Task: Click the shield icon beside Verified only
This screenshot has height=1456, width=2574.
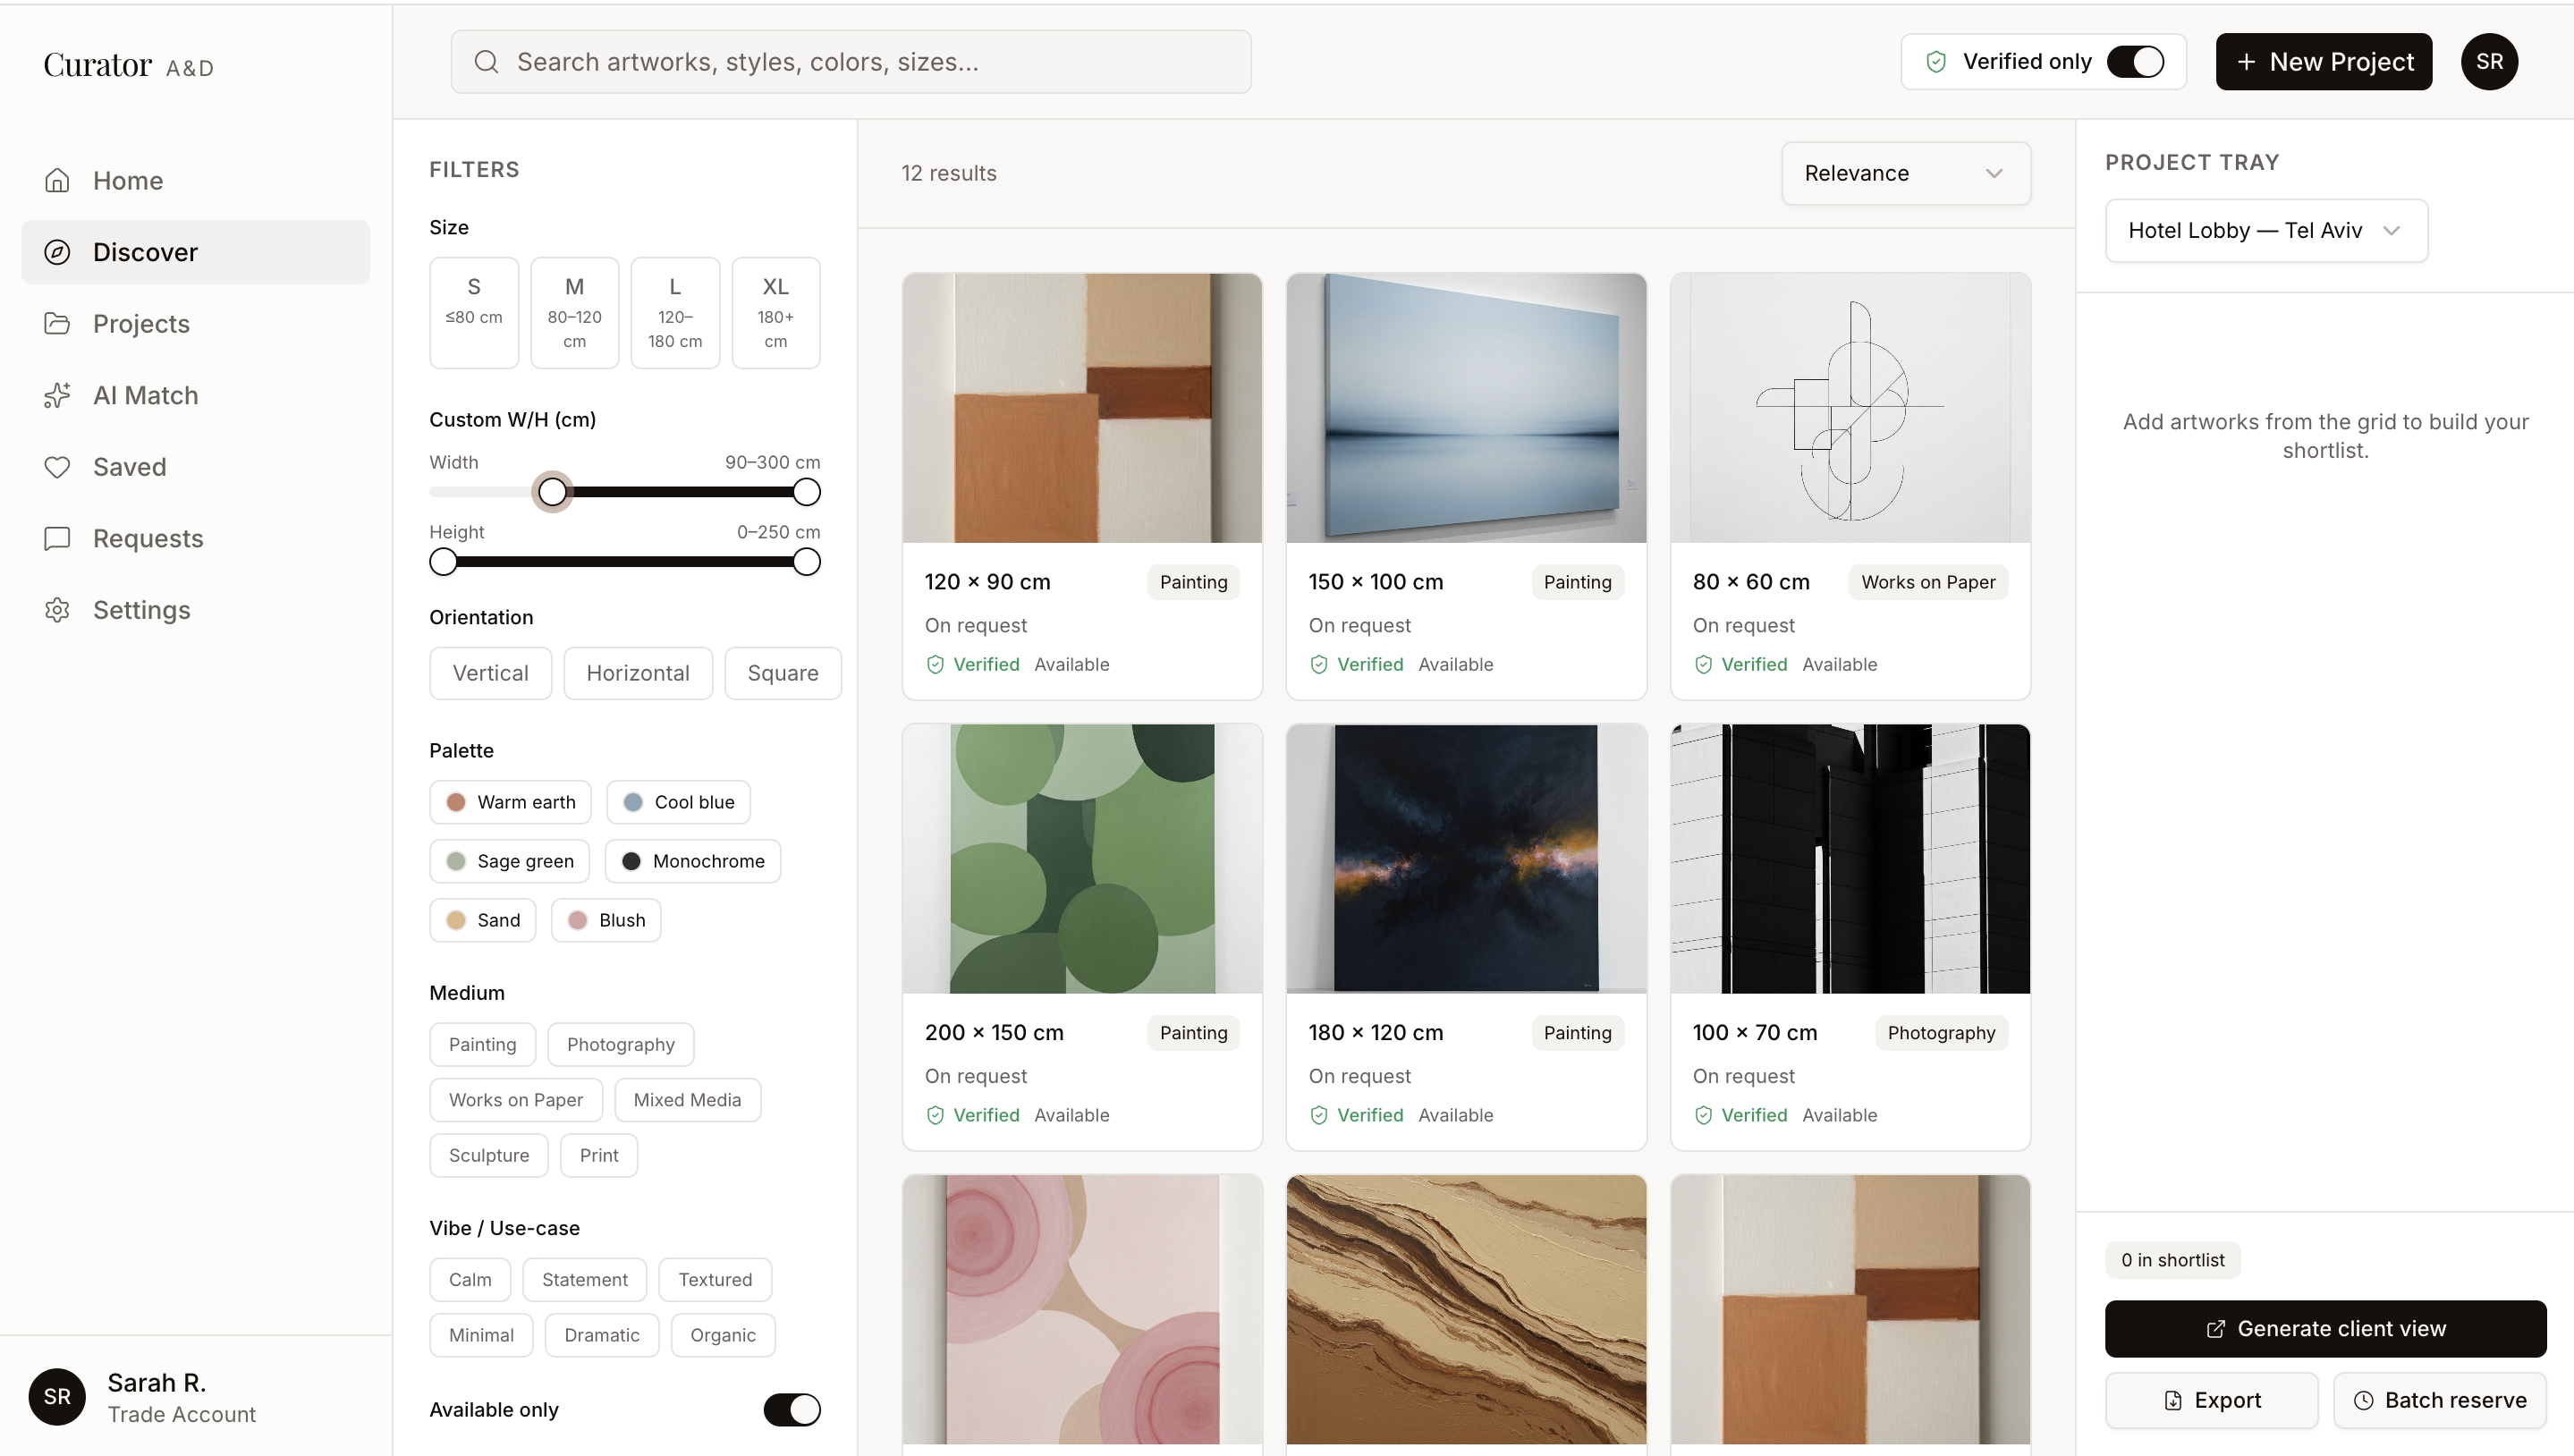Action: [1936, 62]
